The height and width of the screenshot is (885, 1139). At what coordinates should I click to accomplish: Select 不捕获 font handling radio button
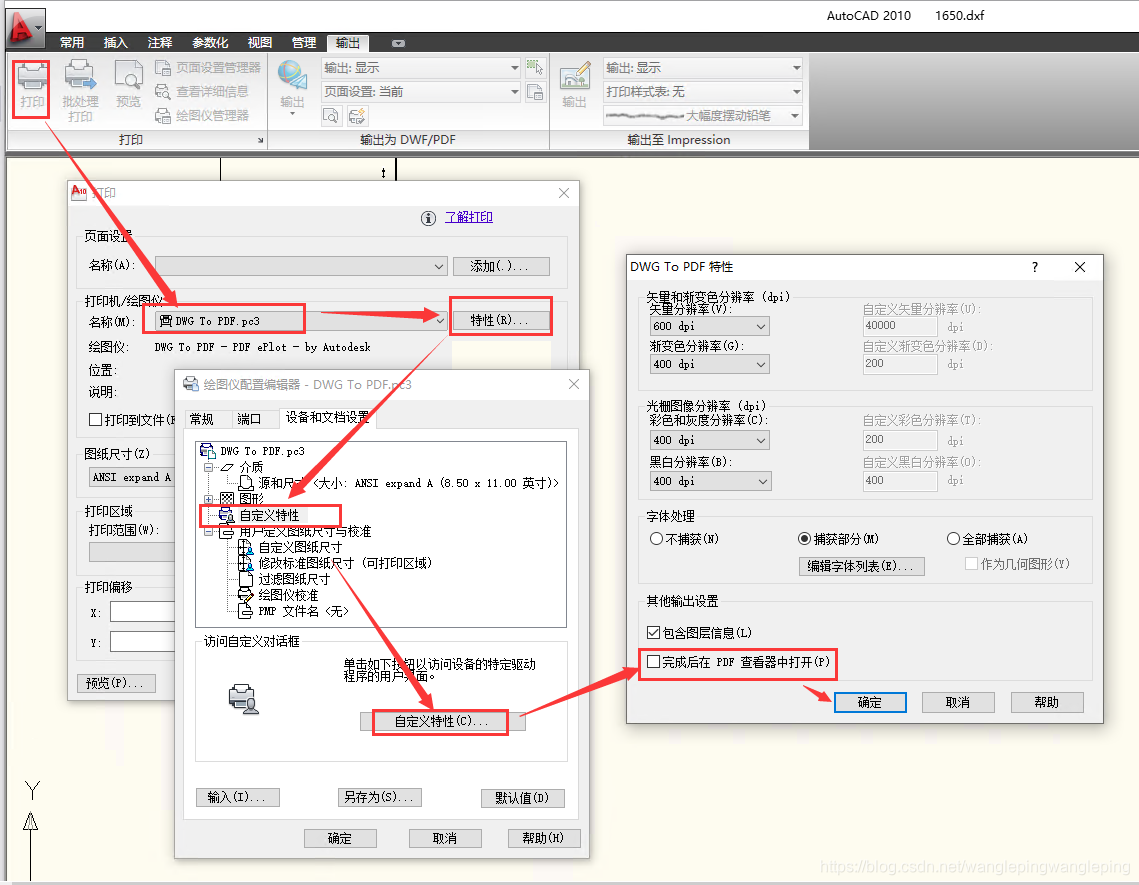[656, 538]
